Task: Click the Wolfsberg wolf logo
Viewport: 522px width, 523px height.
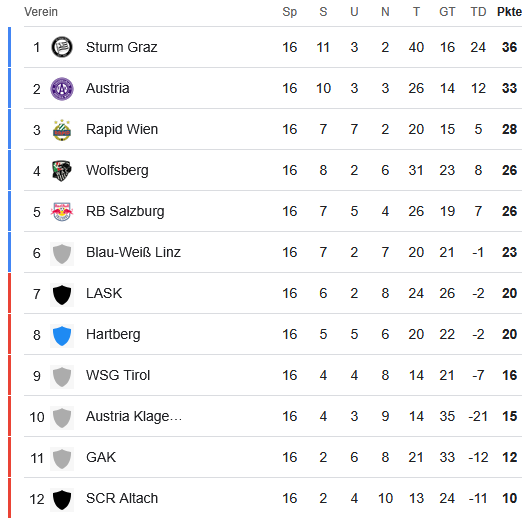Action: click(x=62, y=171)
